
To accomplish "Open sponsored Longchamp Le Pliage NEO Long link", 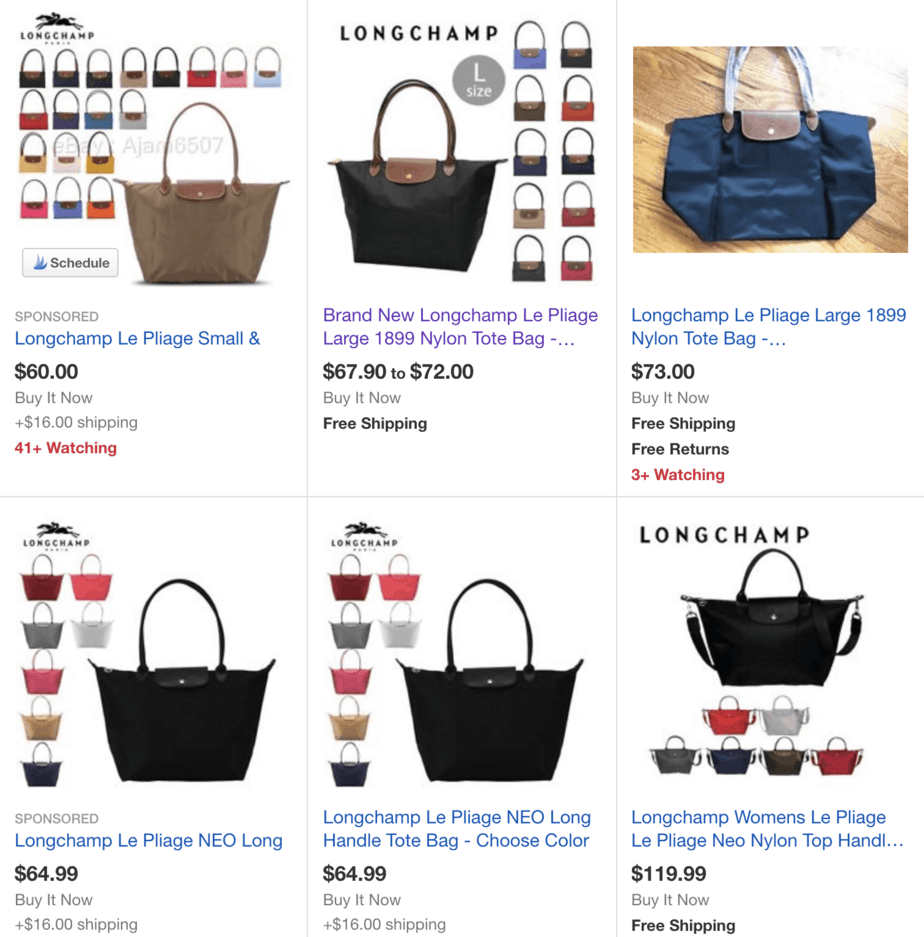I will 148,840.
